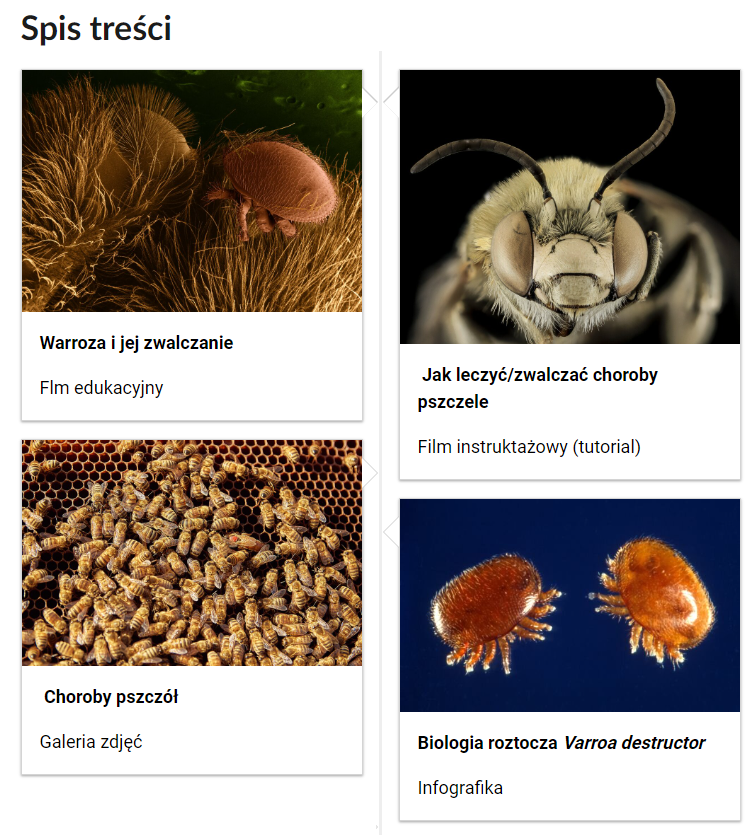Open the 'Warroza i jej zwalczanie' title
Image resolution: width=756 pixels, height=835 pixels.
(x=136, y=343)
